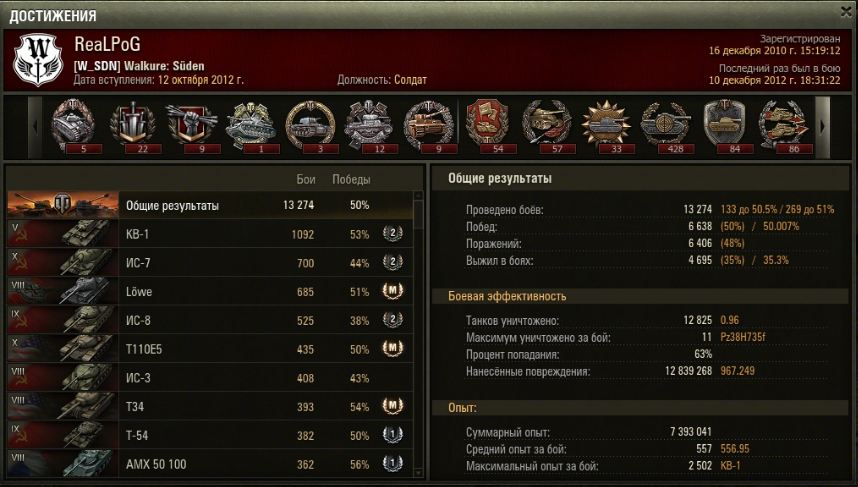Click the W_SDN clan emblem shield
The height and width of the screenshot is (487, 858).
[x=38, y=60]
